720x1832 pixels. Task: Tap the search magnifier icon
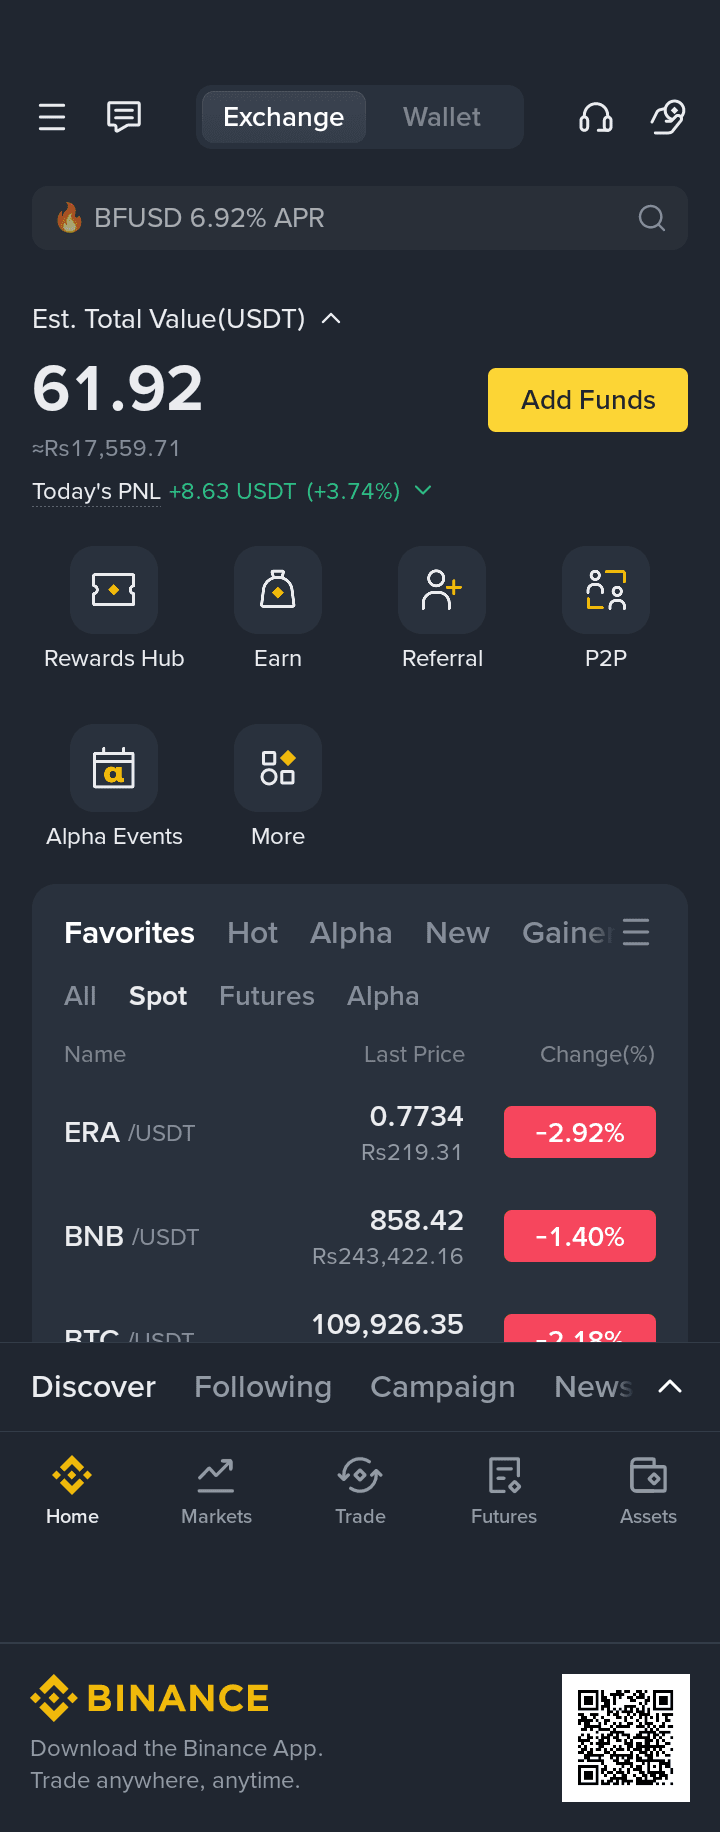[652, 218]
